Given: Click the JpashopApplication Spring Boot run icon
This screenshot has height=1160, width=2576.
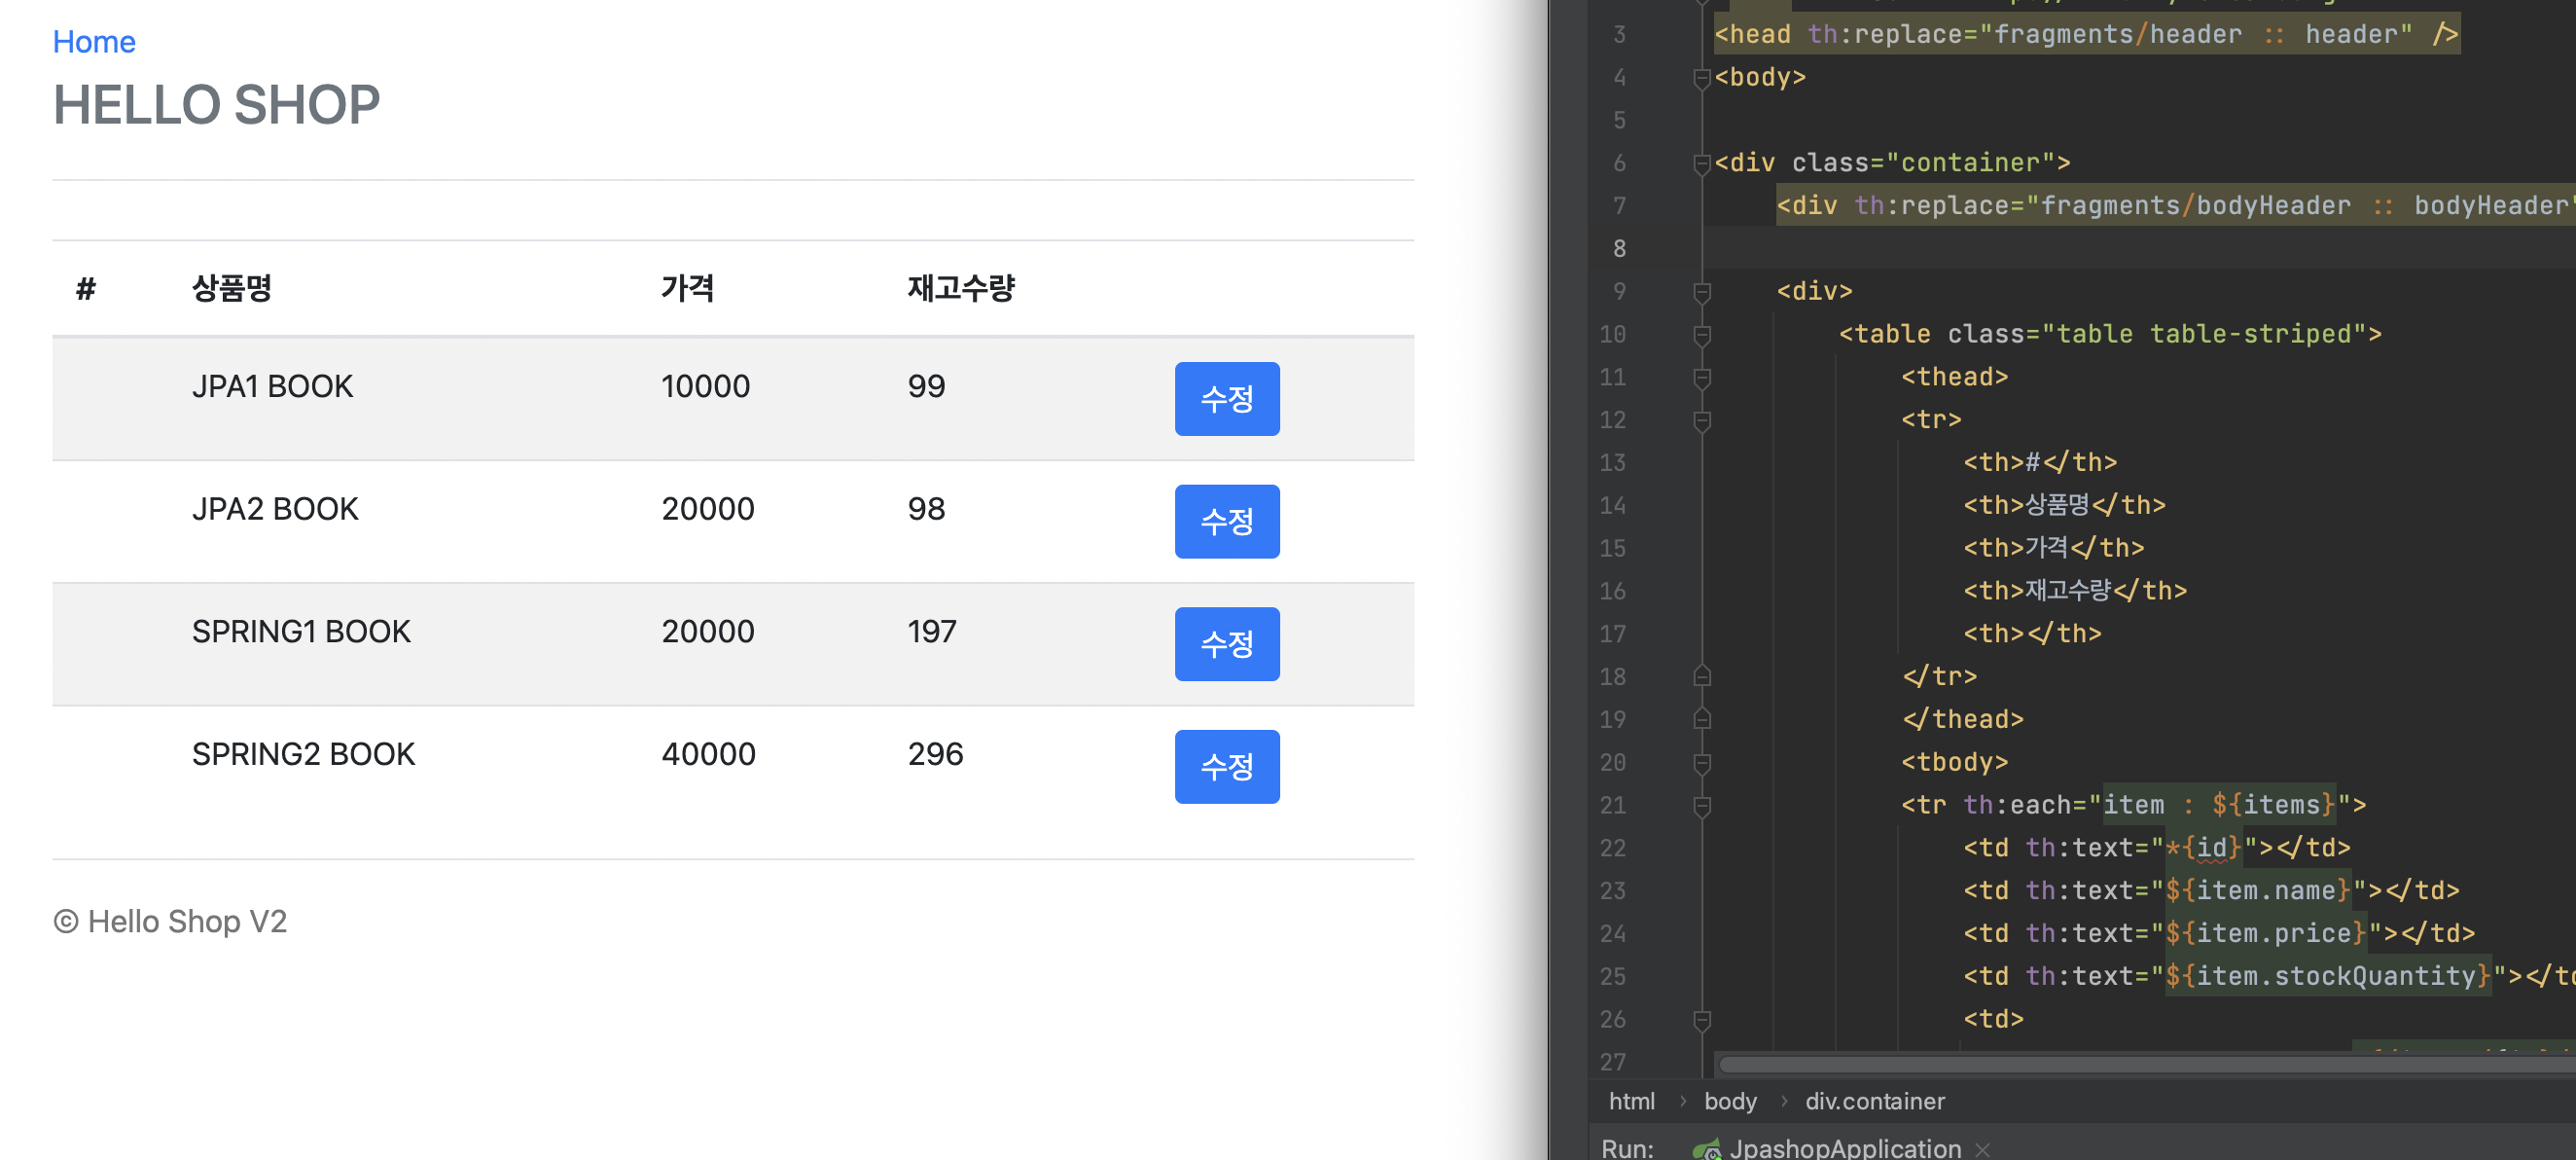Looking at the screenshot, I should pyautogui.click(x=1706, y=1148).
